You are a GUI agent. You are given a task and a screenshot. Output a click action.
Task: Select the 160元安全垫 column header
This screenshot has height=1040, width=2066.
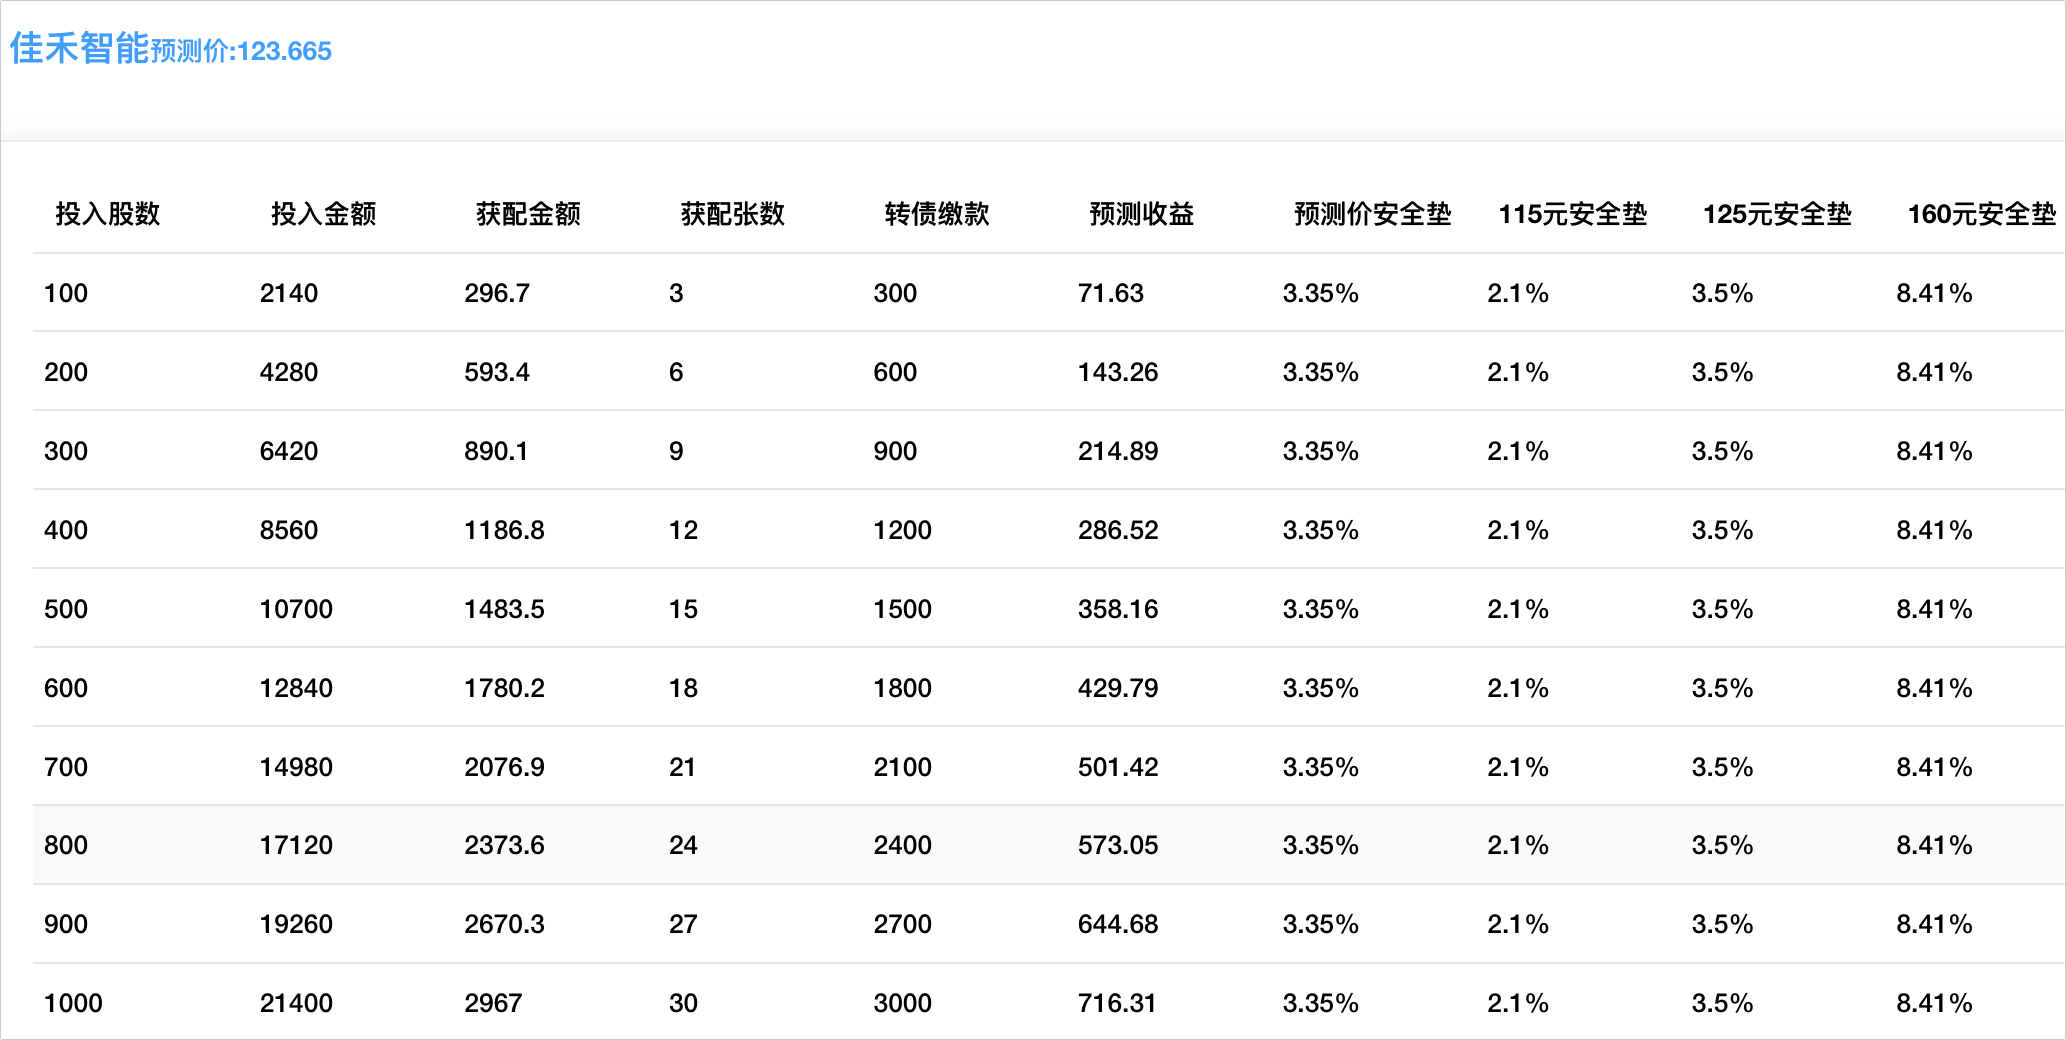pyautogui.click(x=1981, y=214)
